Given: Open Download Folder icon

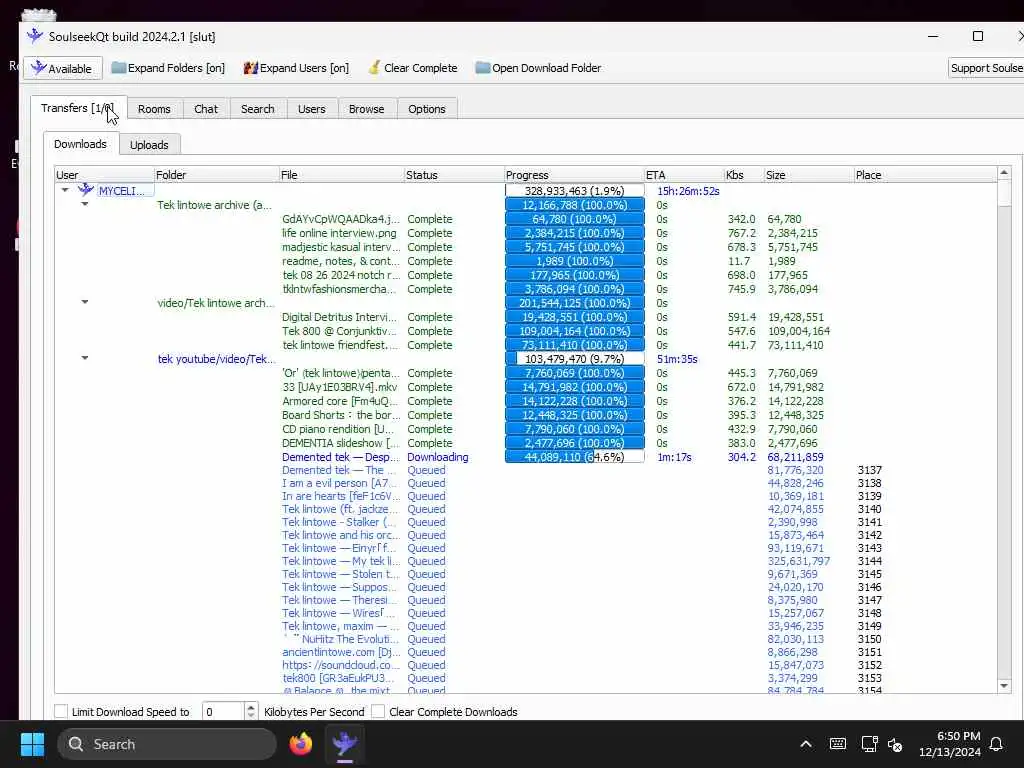Looking at the screenshot, I should click(x=483, y=67).
